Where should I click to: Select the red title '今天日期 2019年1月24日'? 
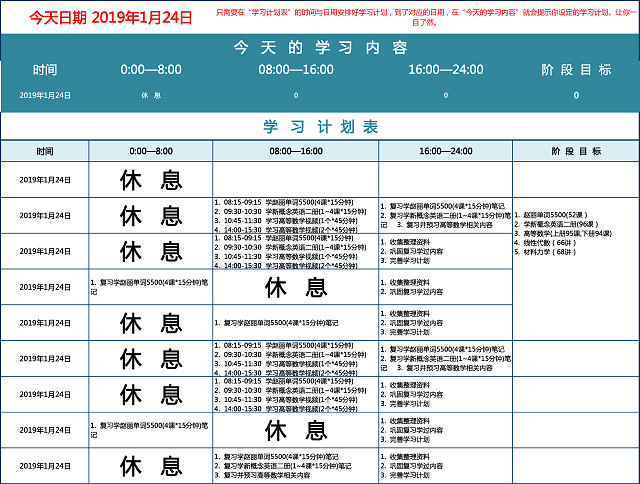pyautogui.click(x=111, y=18)
